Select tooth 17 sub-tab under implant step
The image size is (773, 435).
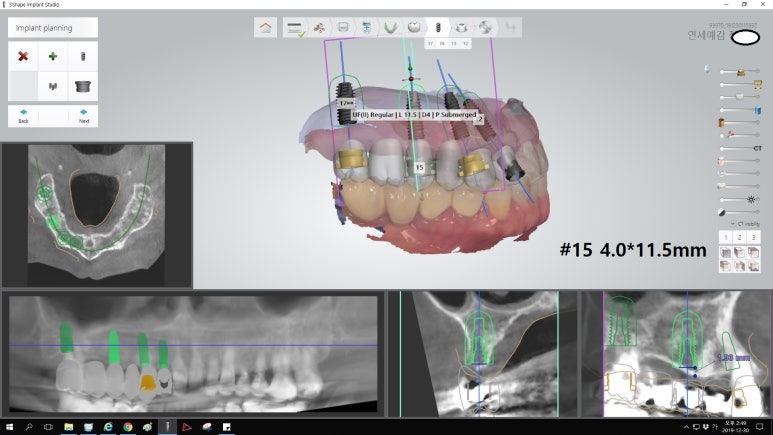pos(430,44)
